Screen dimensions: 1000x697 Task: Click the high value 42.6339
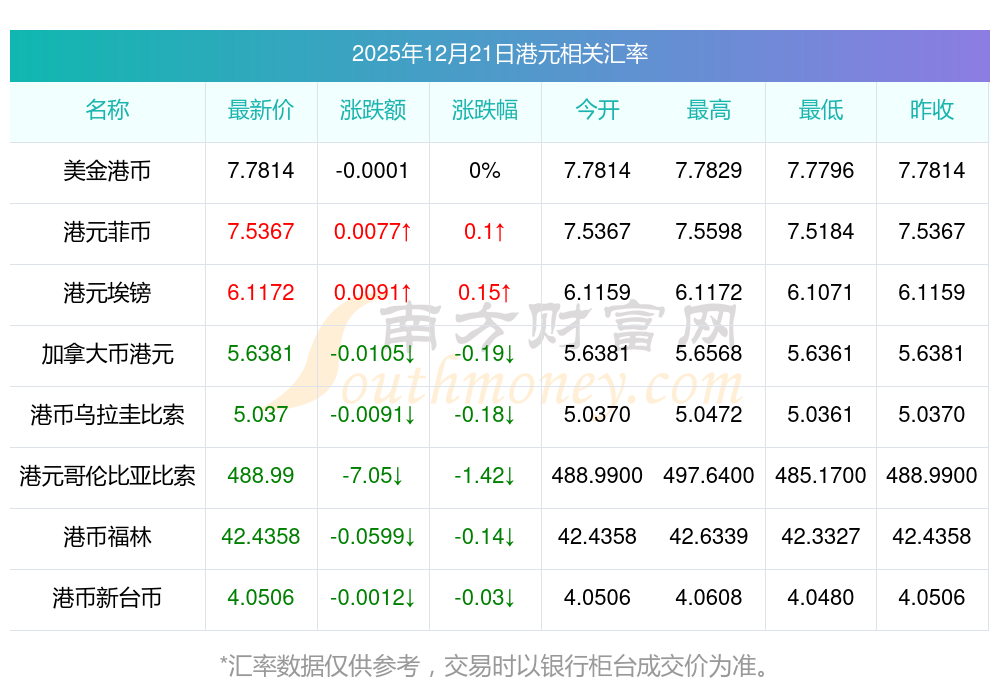709,536
